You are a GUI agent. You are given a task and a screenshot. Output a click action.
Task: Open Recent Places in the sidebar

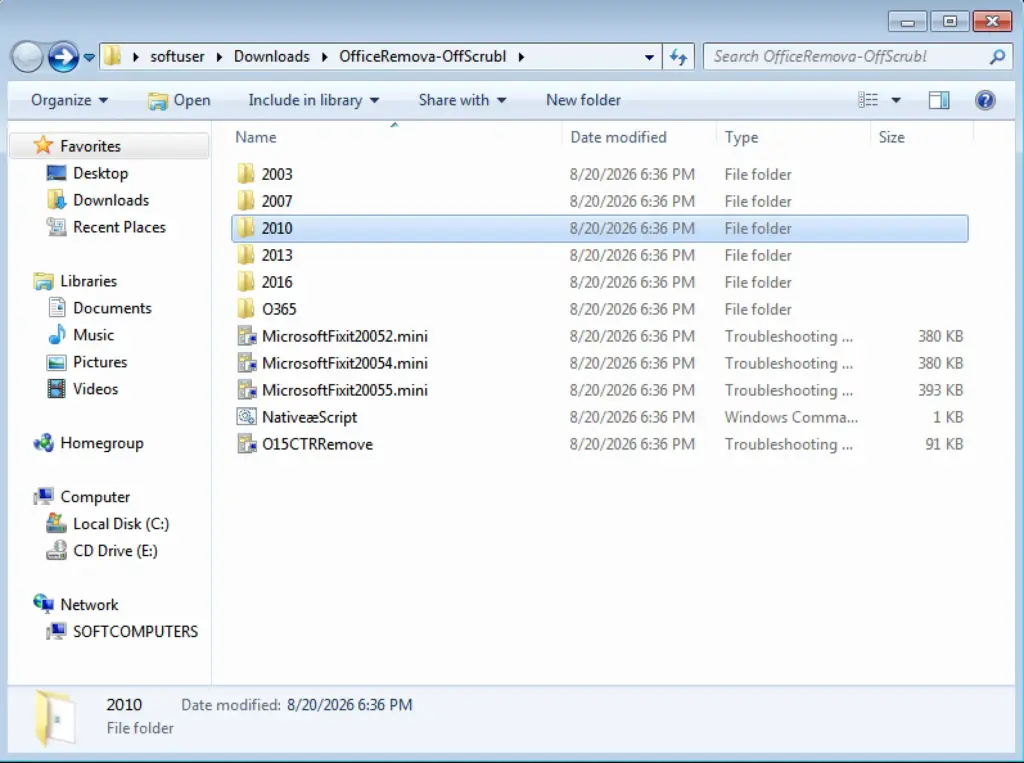[x=119, y=227]
